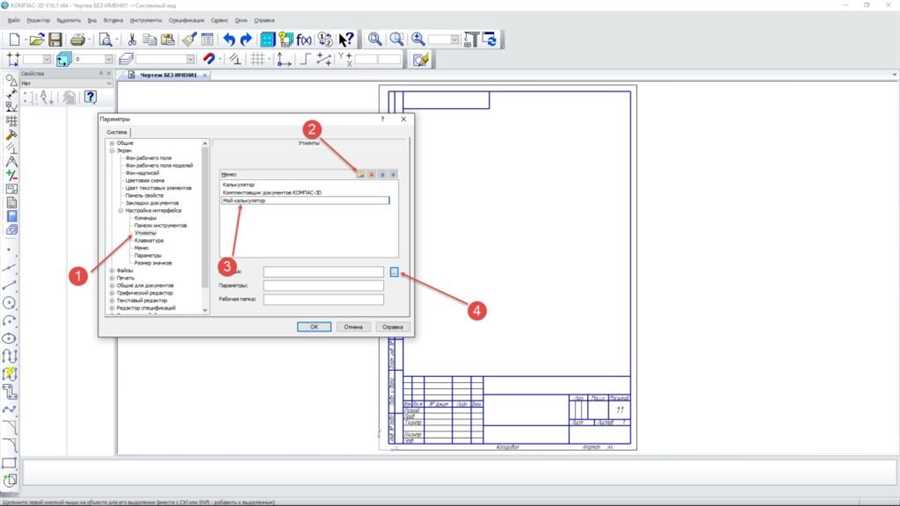Expand 'Графический редактор' tree node

(112, 293)
